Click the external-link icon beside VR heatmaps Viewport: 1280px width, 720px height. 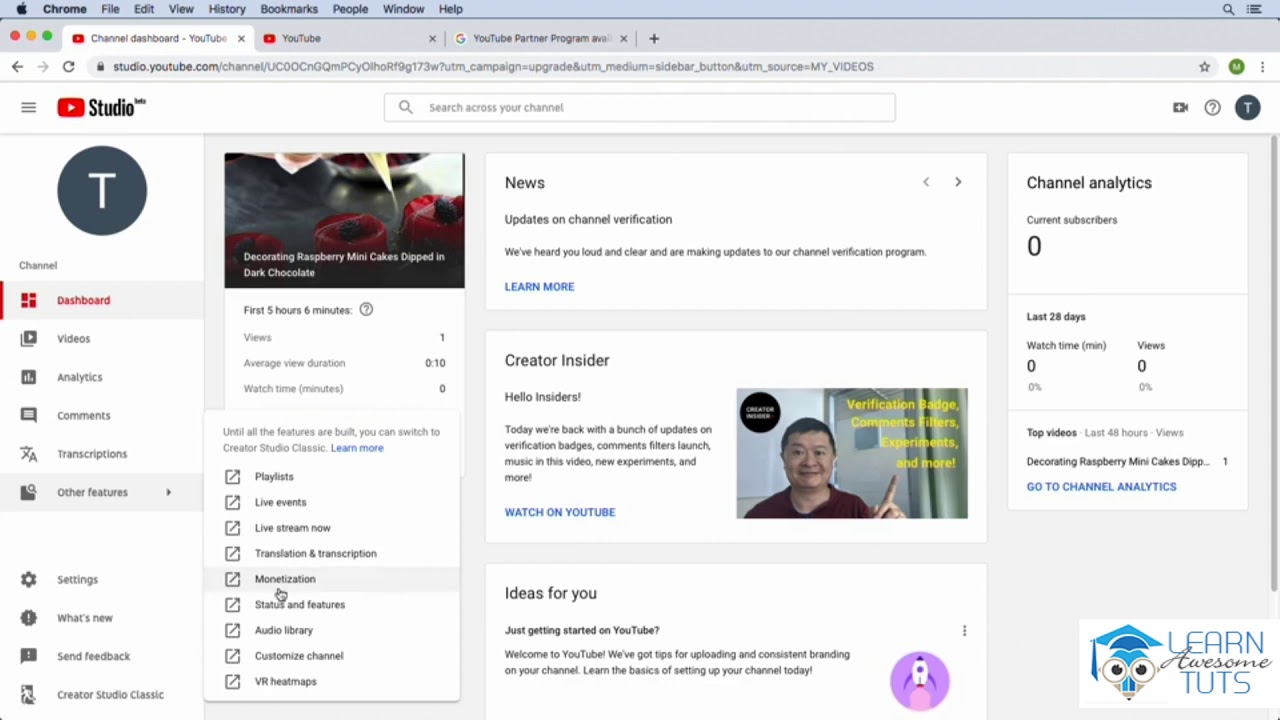pos(232,681)
